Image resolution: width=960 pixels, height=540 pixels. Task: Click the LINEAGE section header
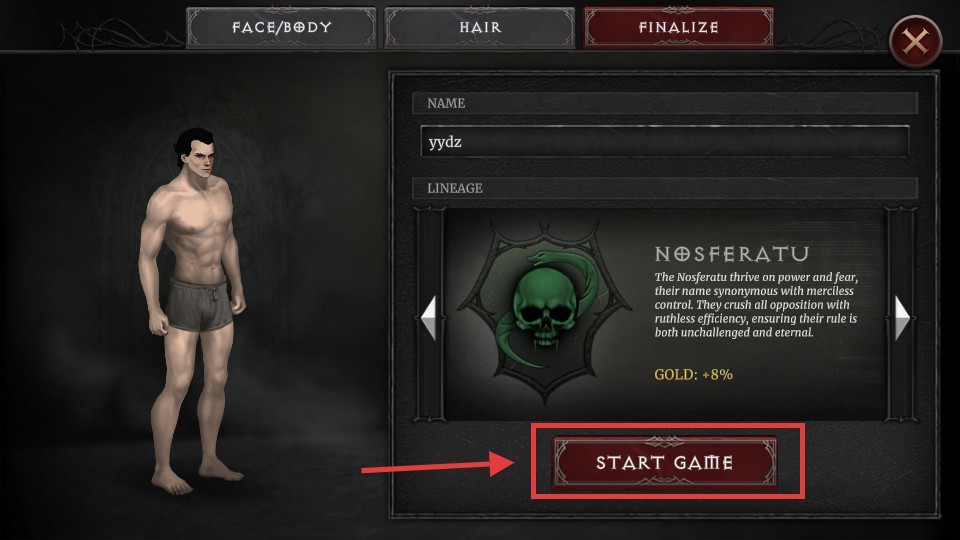click(665, 188)
